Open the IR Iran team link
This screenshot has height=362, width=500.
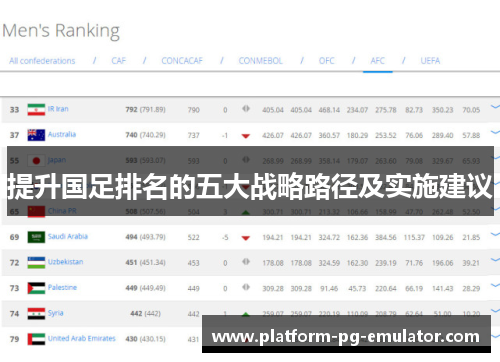coord(58,109)
